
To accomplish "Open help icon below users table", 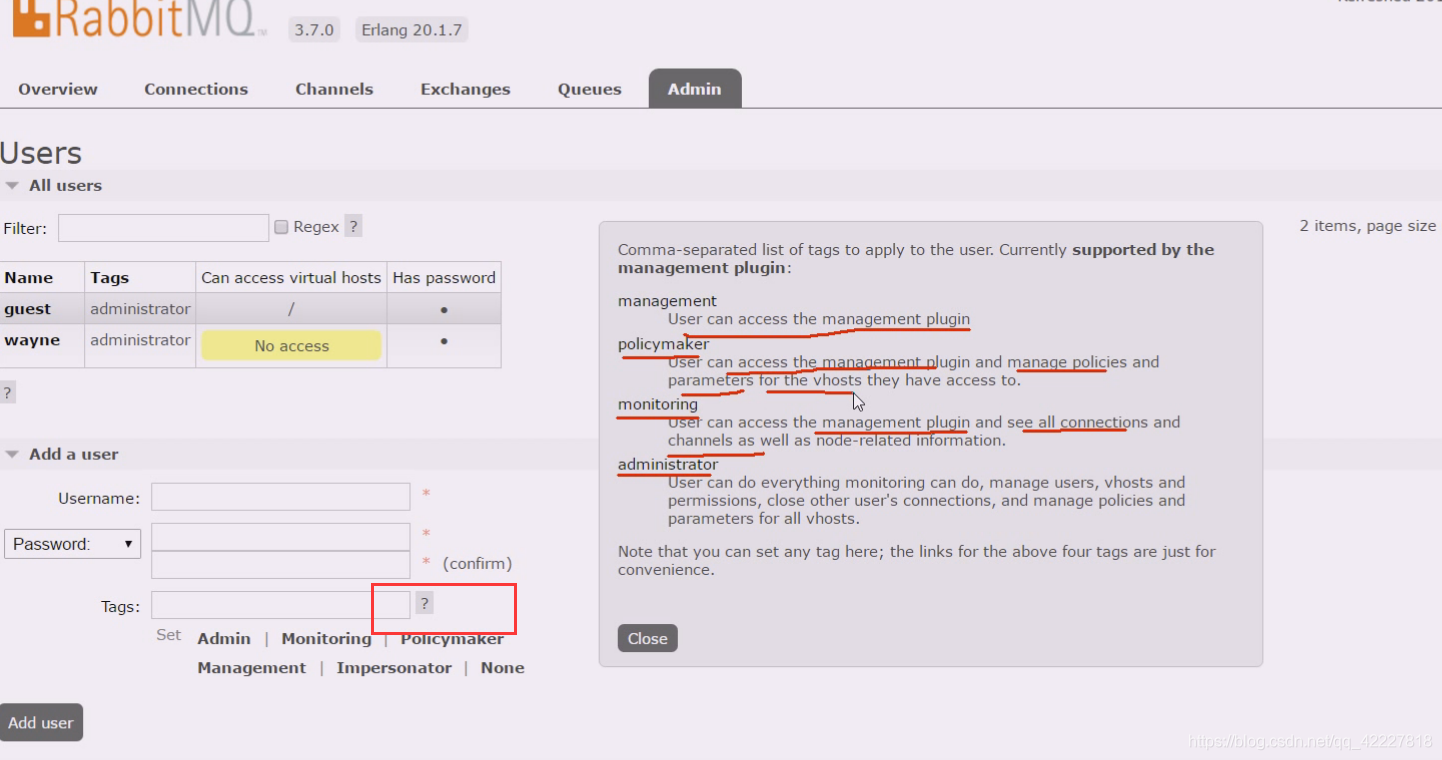I will click(x=7, y=393).
